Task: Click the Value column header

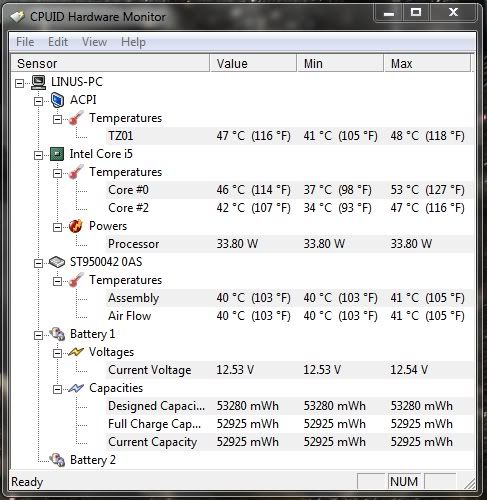Action: tap(253, 63)
